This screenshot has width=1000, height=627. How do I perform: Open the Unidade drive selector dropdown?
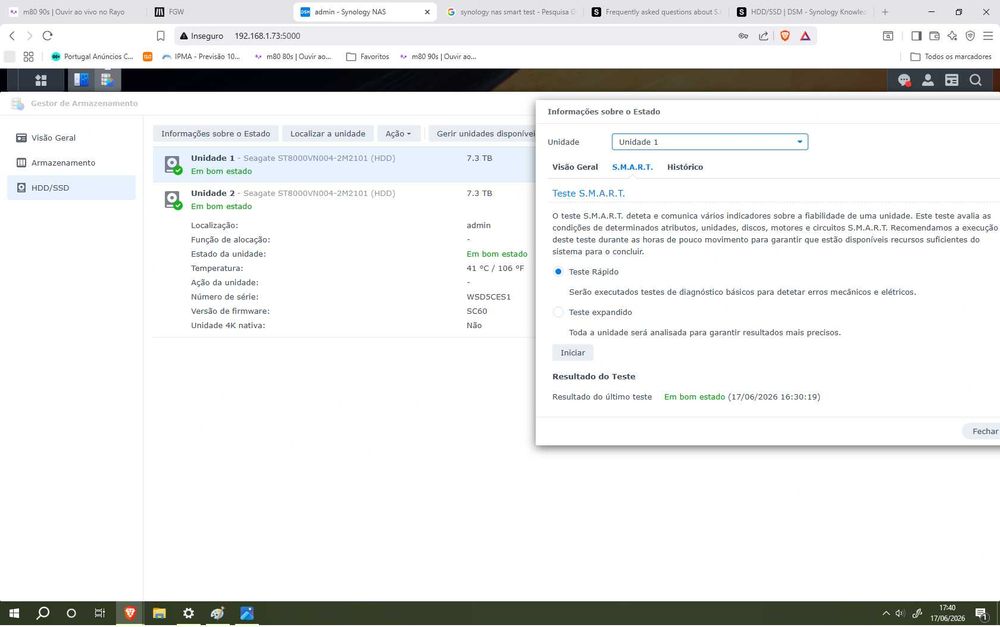[x=710, y=142]
